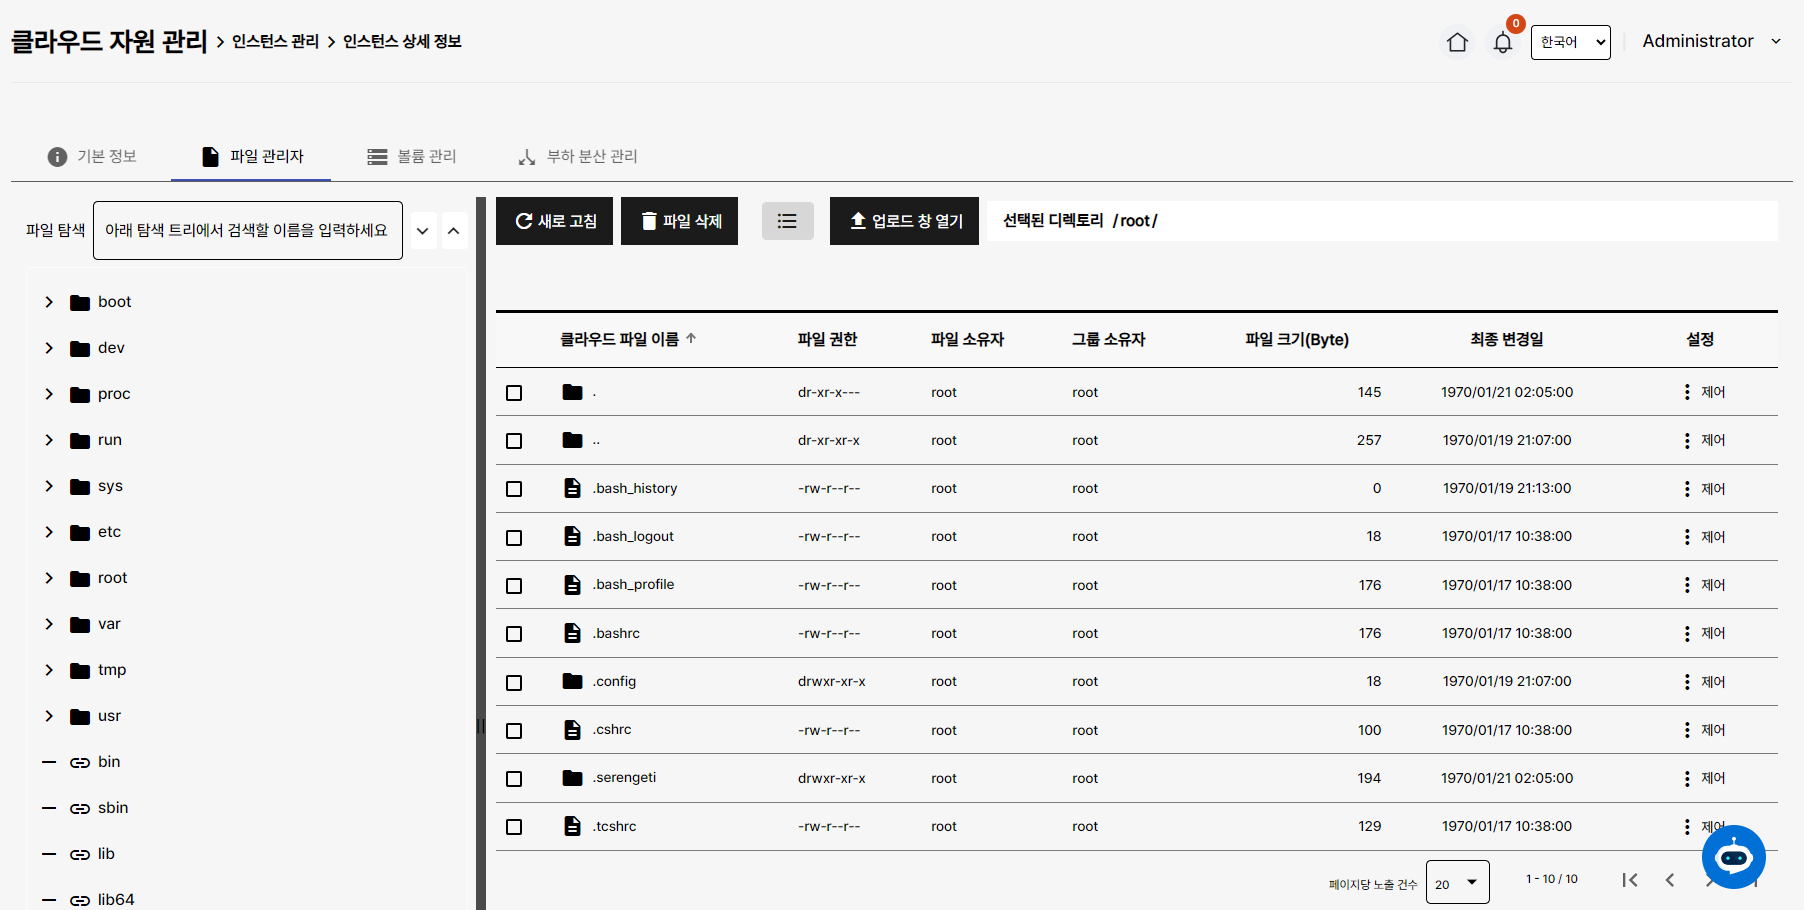This screenshot has height=910, width=1804.
Task: Click the previous page arrow
Action: 1669,880
